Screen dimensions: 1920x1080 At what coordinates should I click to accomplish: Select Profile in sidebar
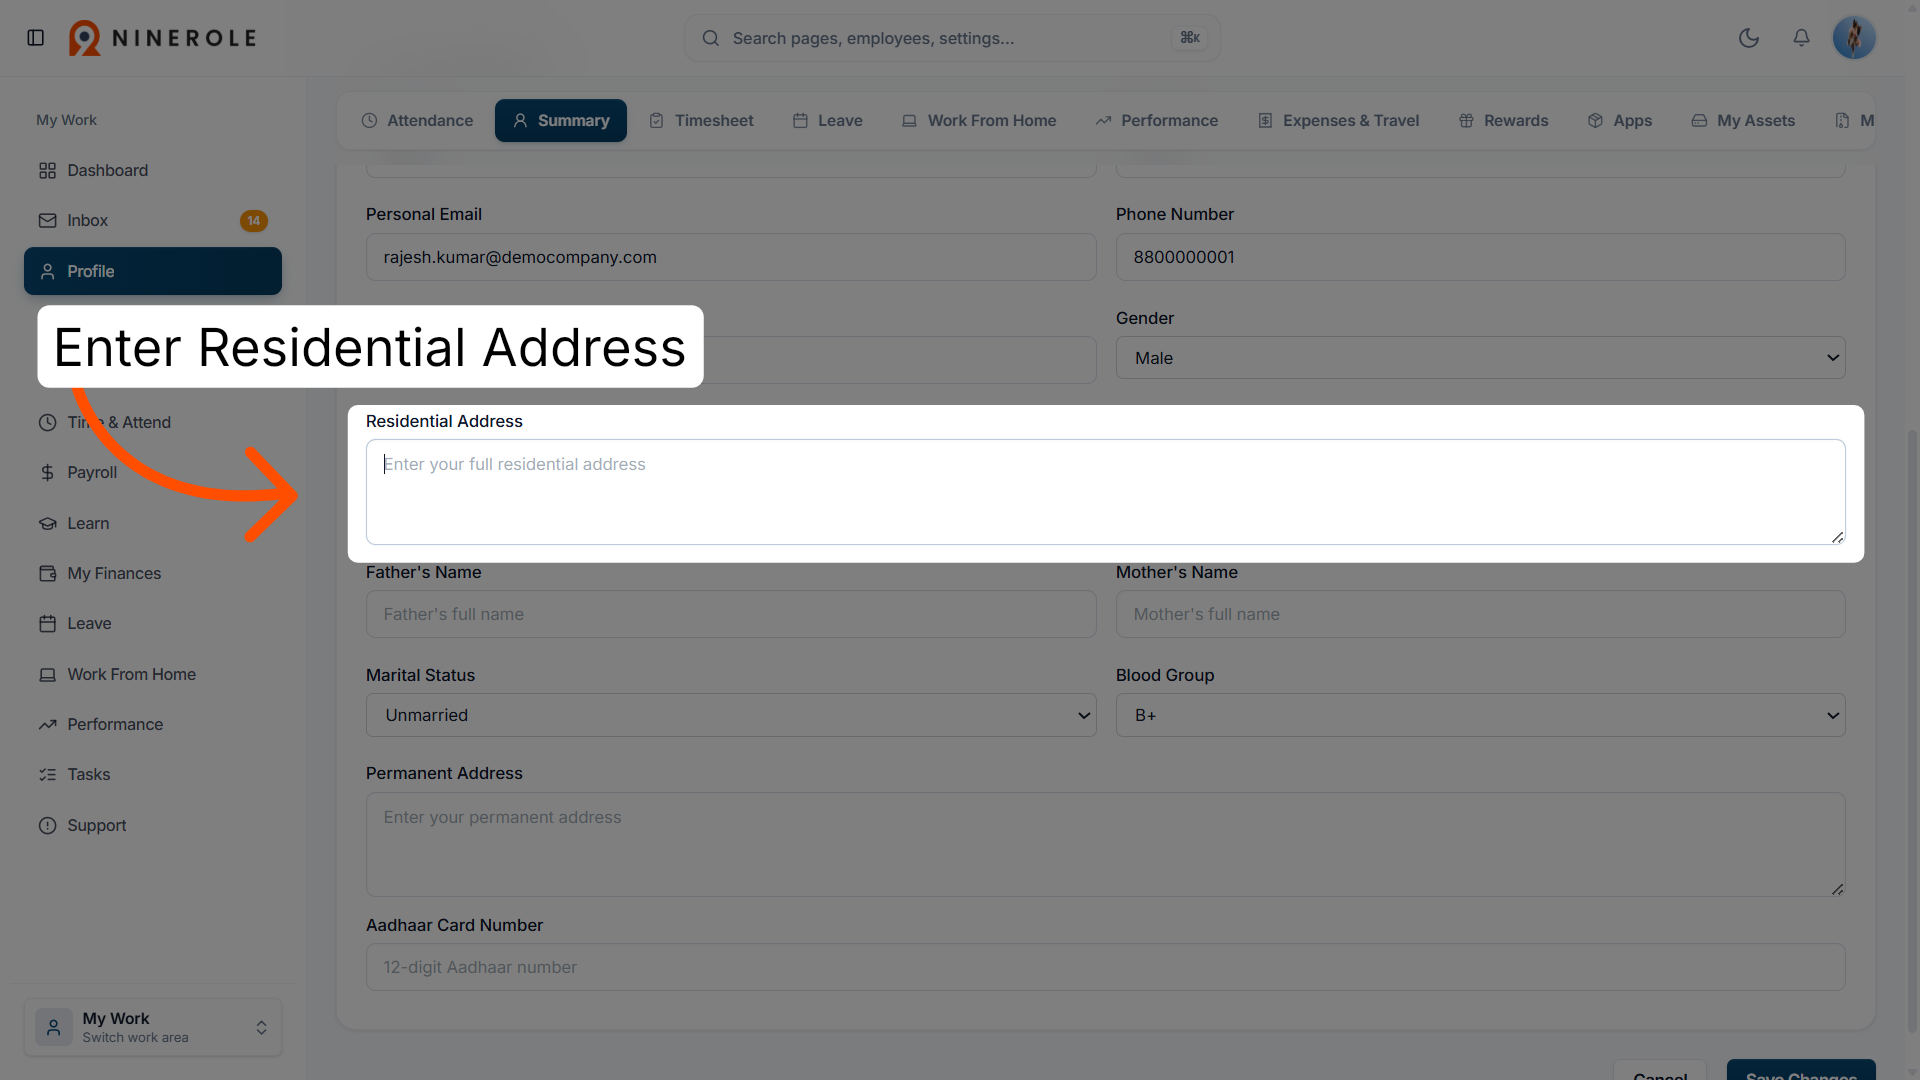pos(153,271)
